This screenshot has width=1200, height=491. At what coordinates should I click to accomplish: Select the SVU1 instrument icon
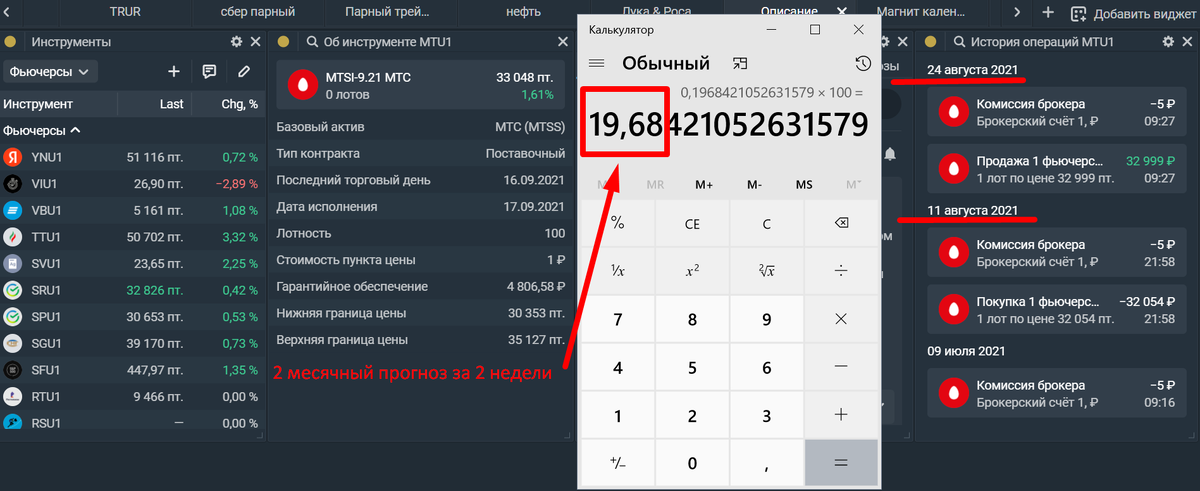coord(13,264)
